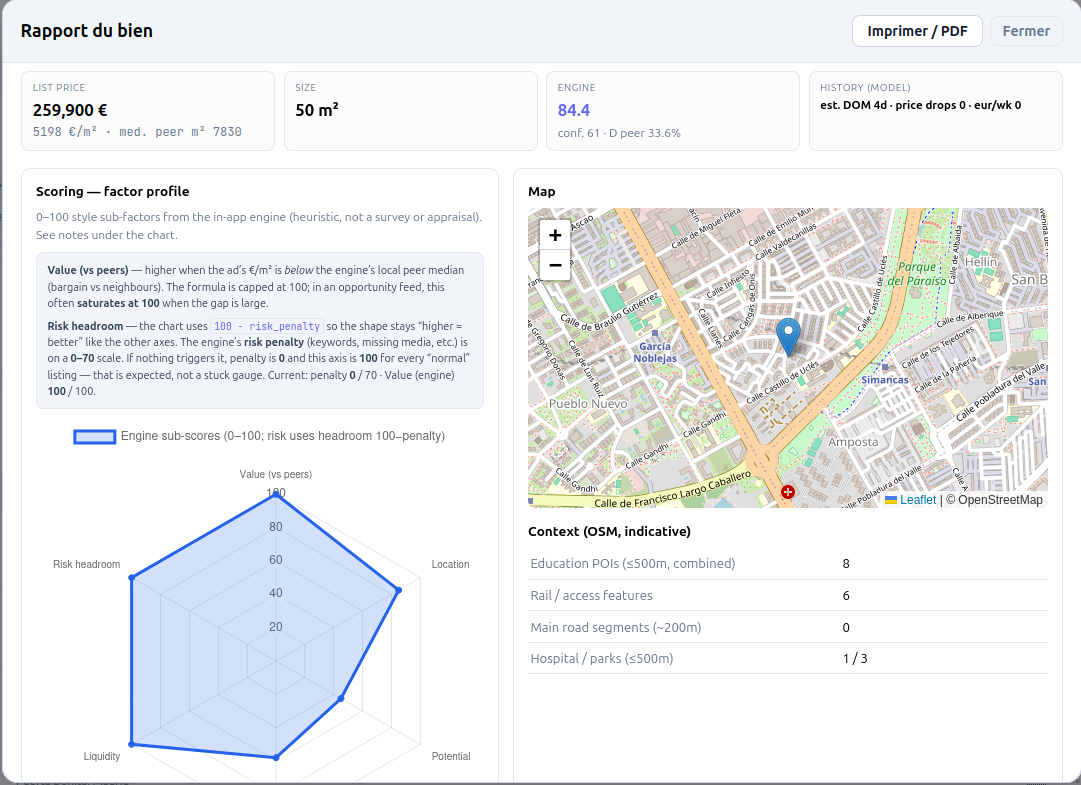Click the Education POIs row
The image size is (1081, 785).
click(x=787, y=564)
